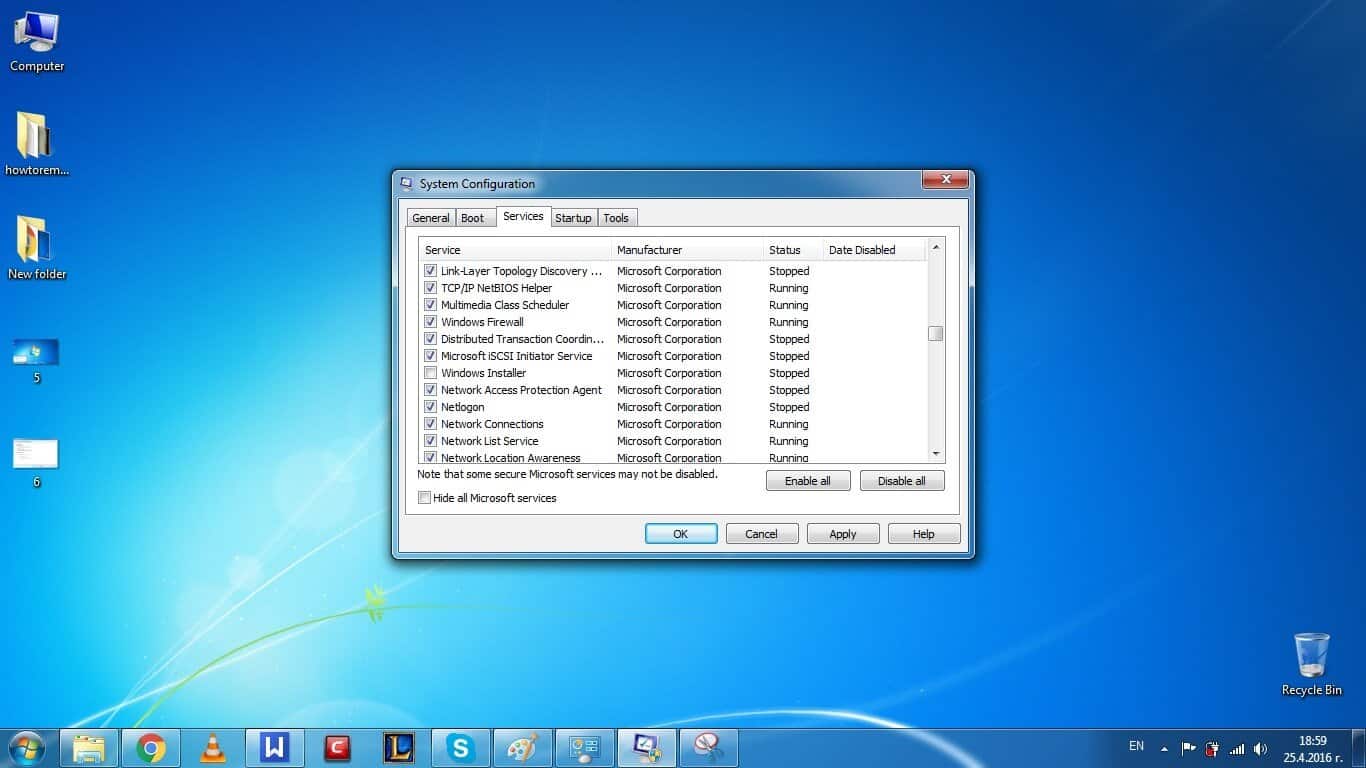The width and height of the screenshot is (1366, 768).
Task: Click the services list scroll down arrow
Action: [936, 454]
